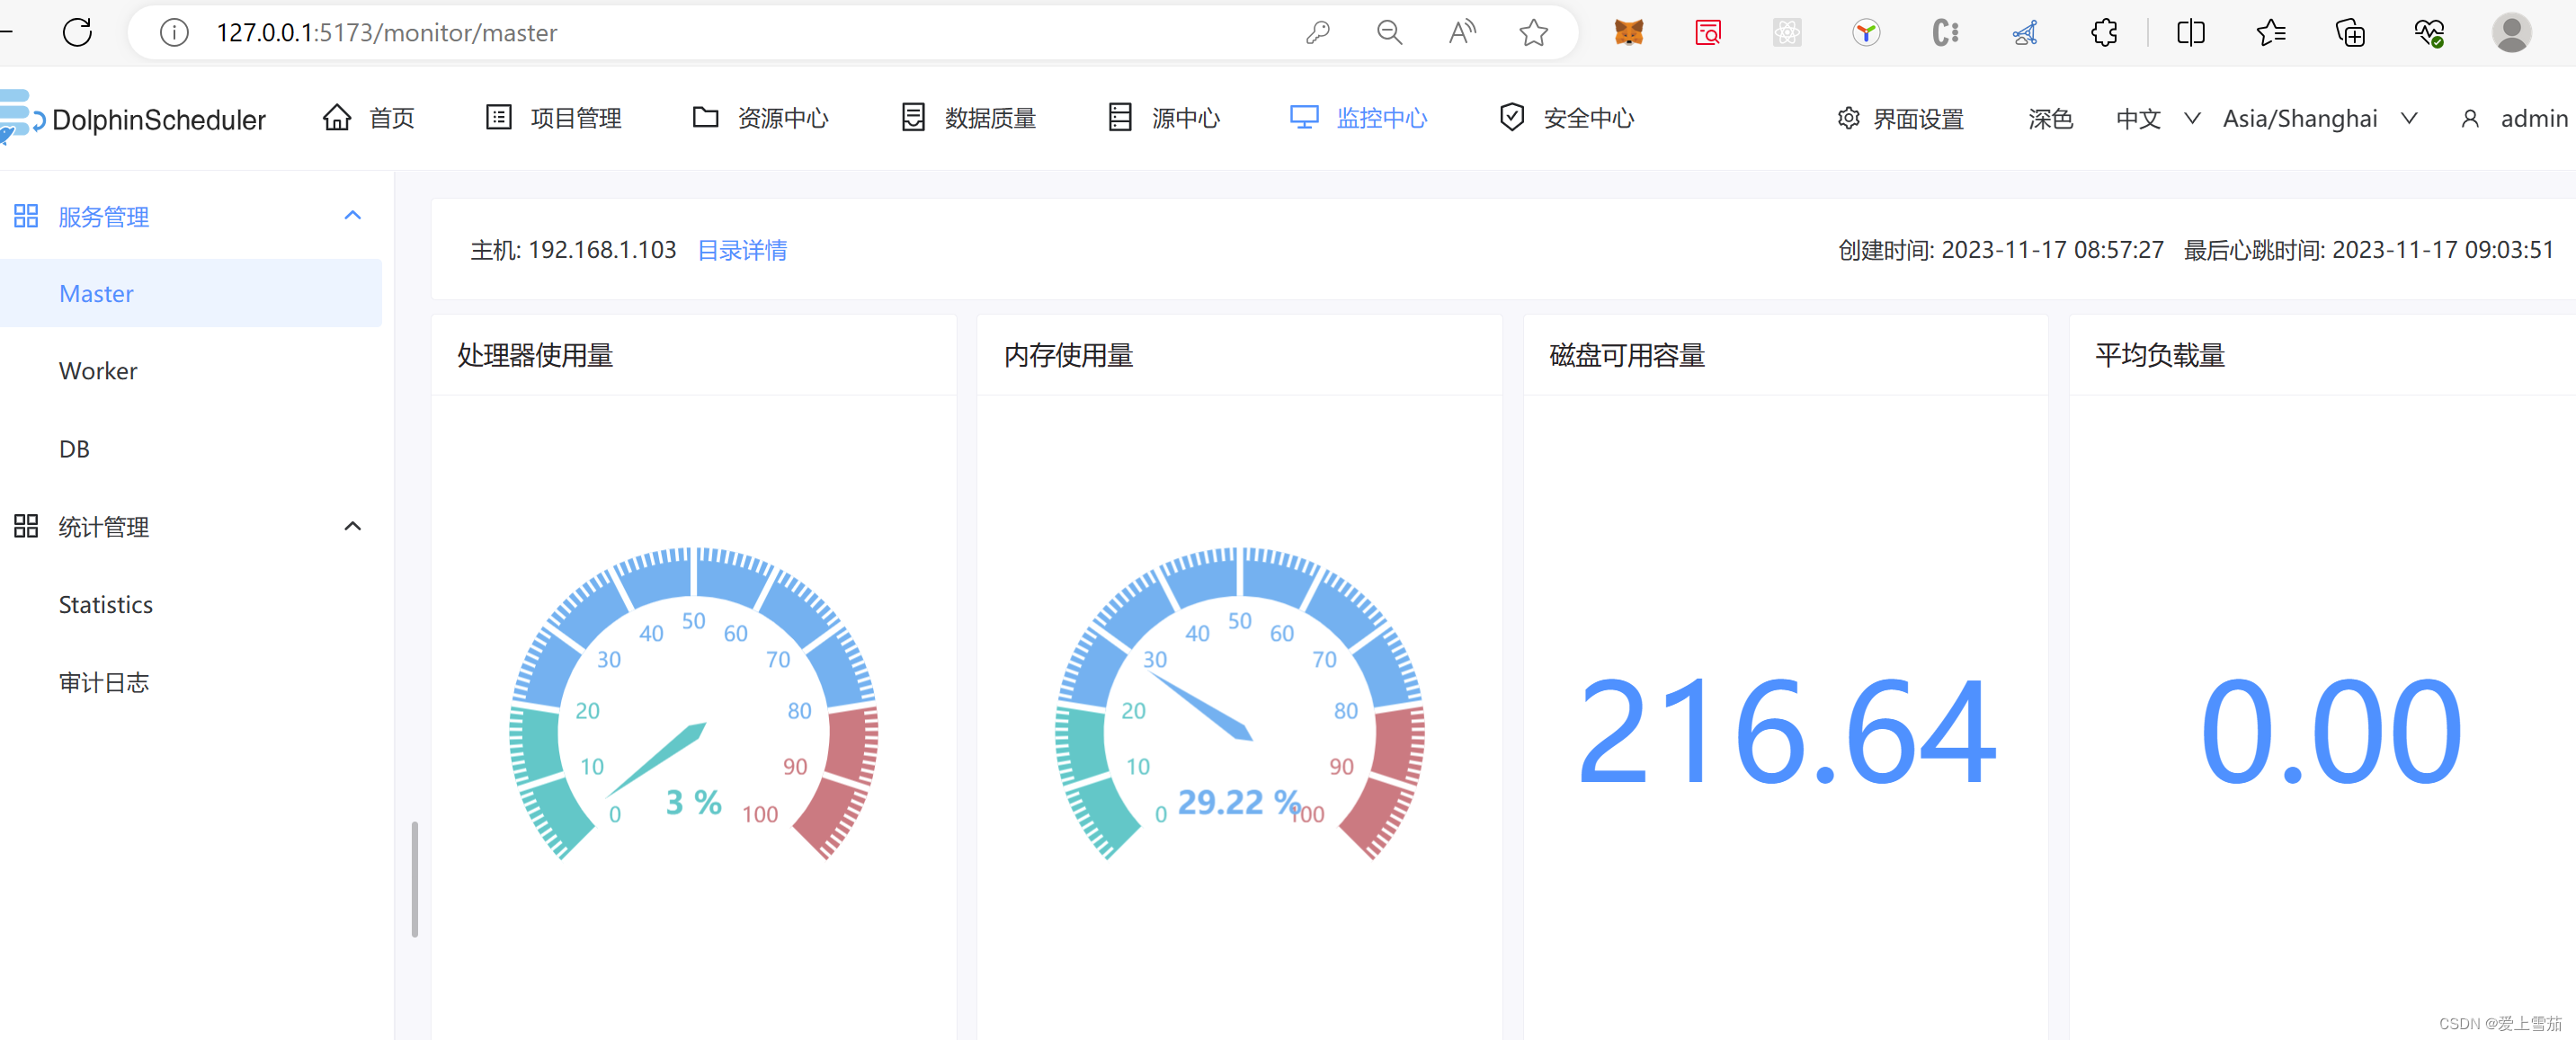Open 安全中心 via the shield icon
The width and height of the screenshot is (2576, 1040).
(1511, 117)
